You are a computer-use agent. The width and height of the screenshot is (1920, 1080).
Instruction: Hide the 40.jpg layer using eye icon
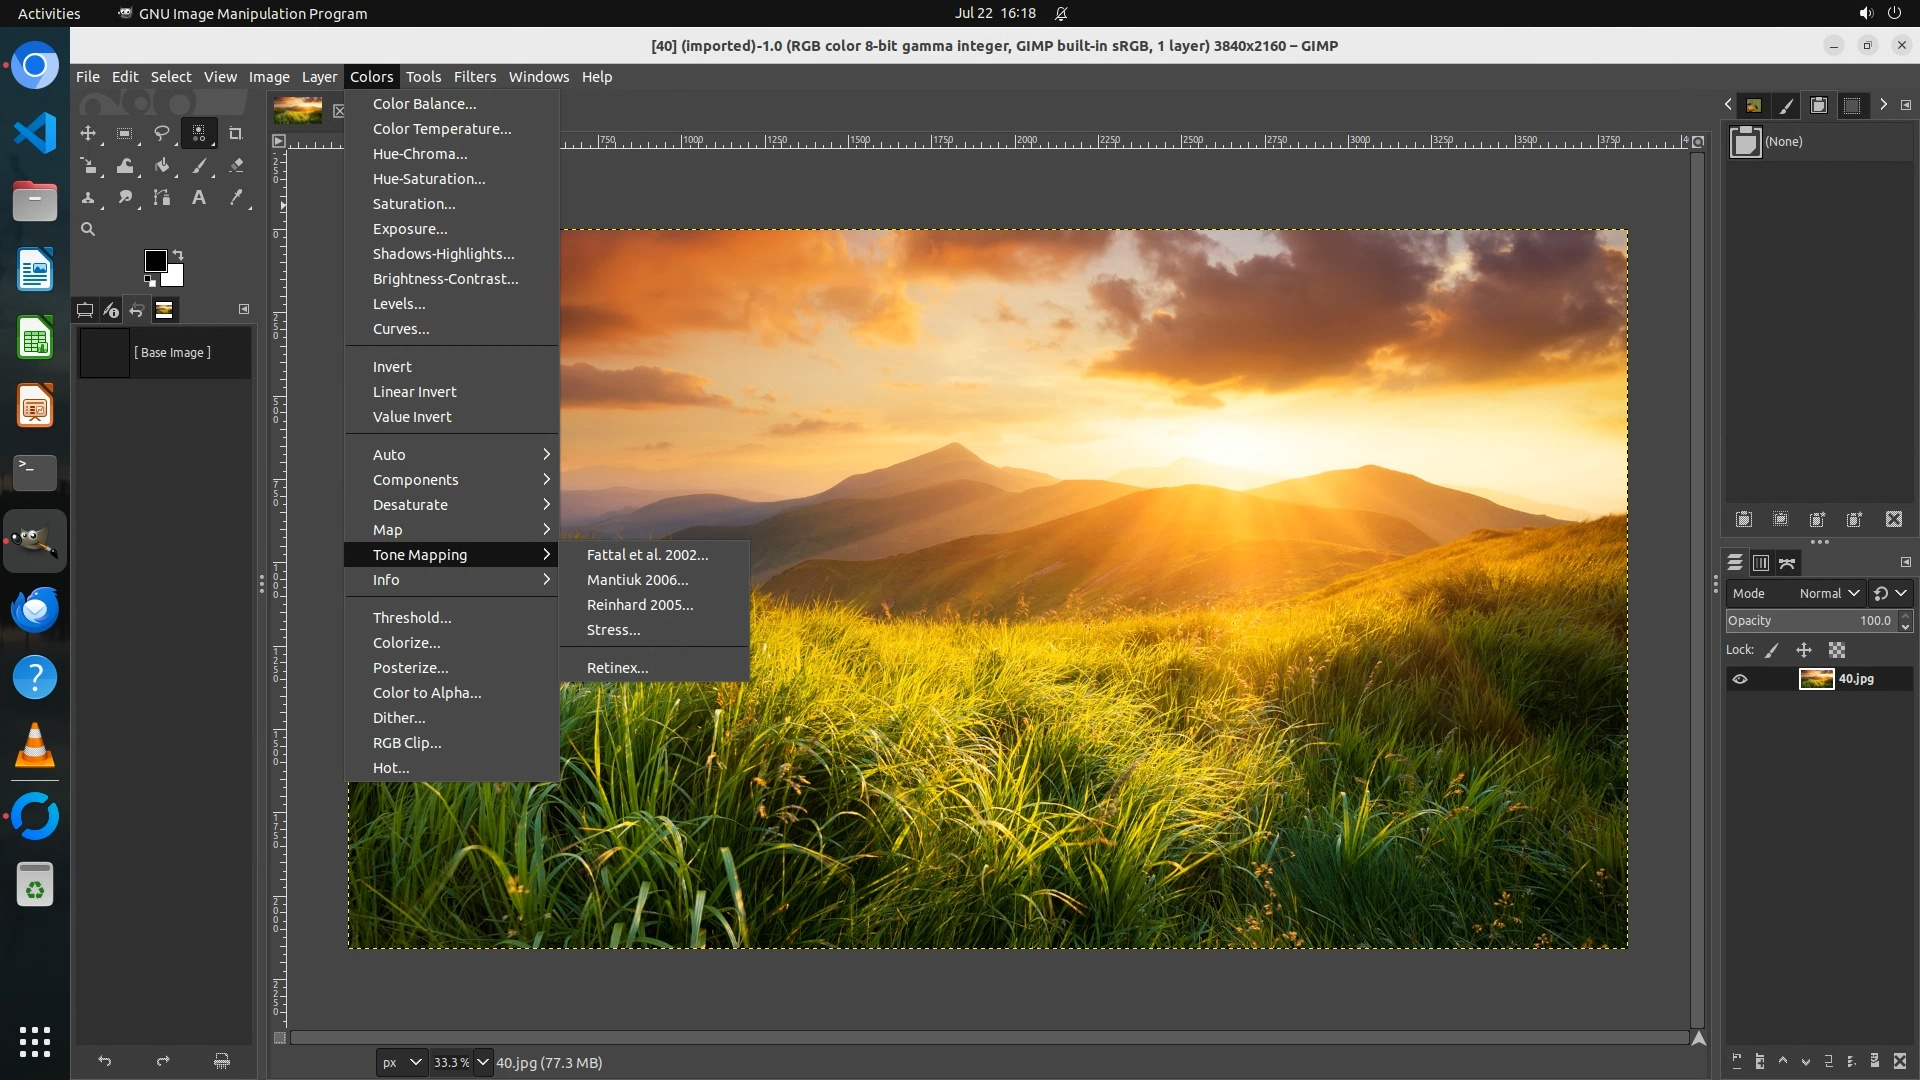pos(1740,679)
